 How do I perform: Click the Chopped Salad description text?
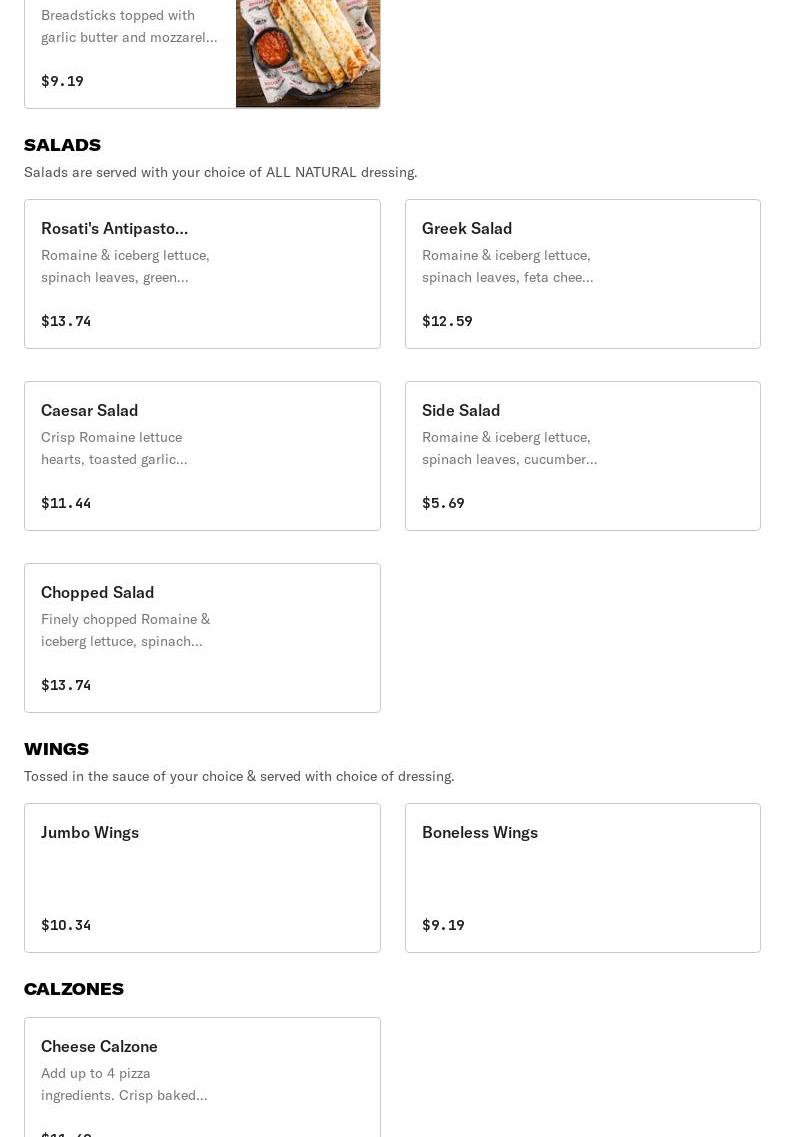tap(125, 630)
